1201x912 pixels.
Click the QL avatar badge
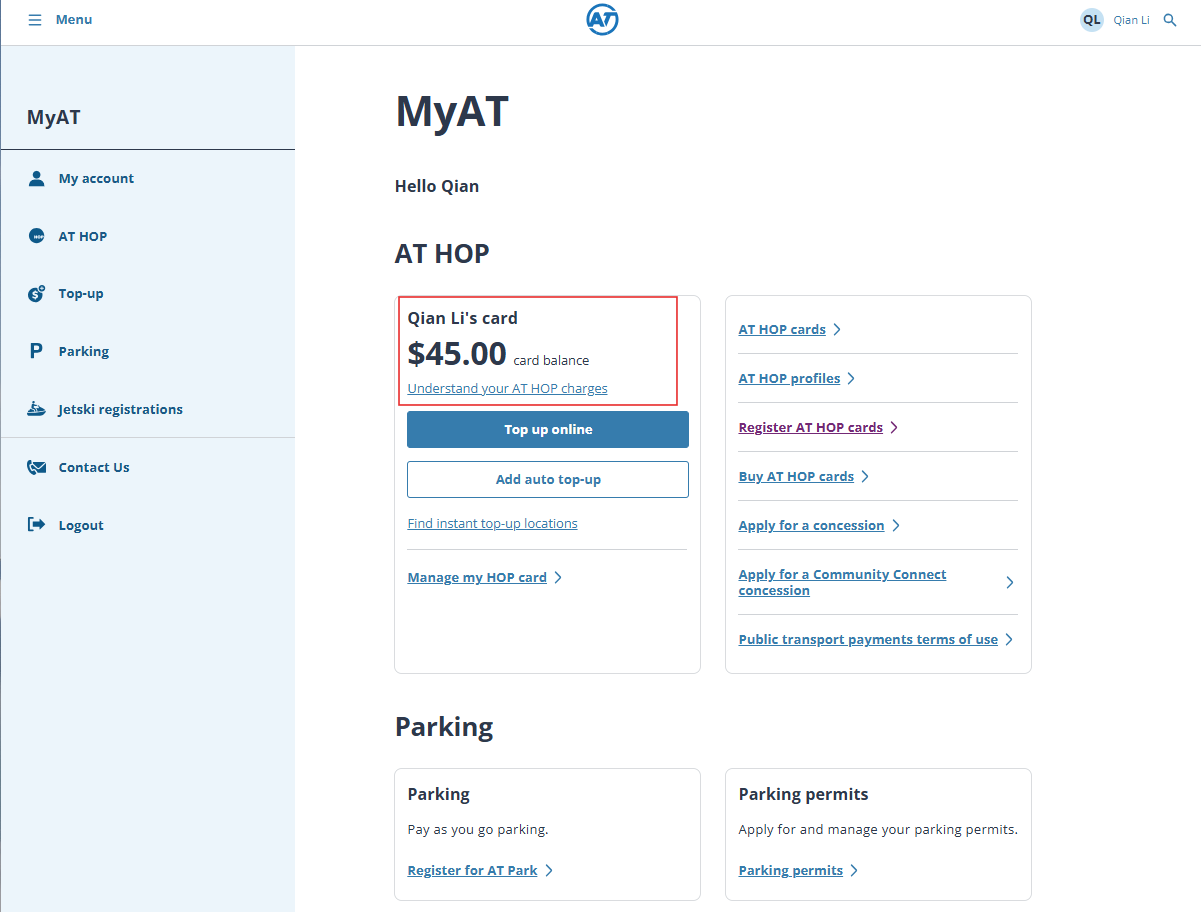[x=1091, y=20]
